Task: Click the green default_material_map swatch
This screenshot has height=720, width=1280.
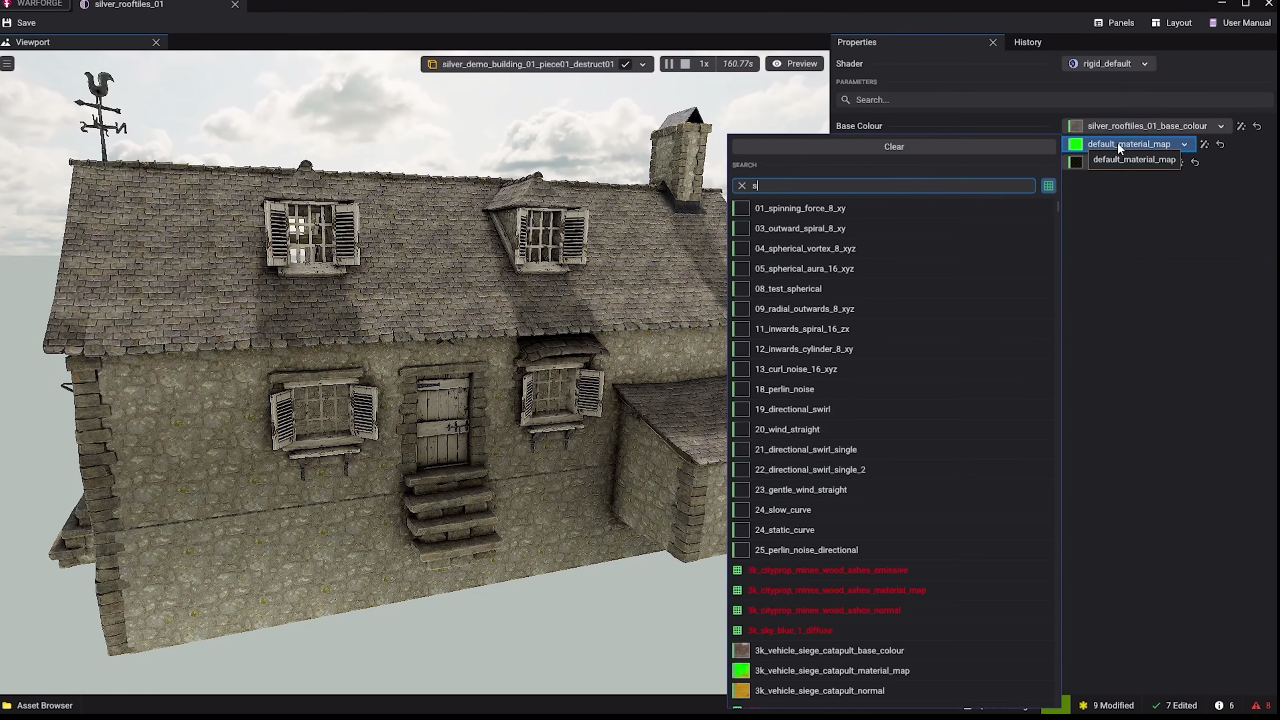Action: click(1075, 144)
